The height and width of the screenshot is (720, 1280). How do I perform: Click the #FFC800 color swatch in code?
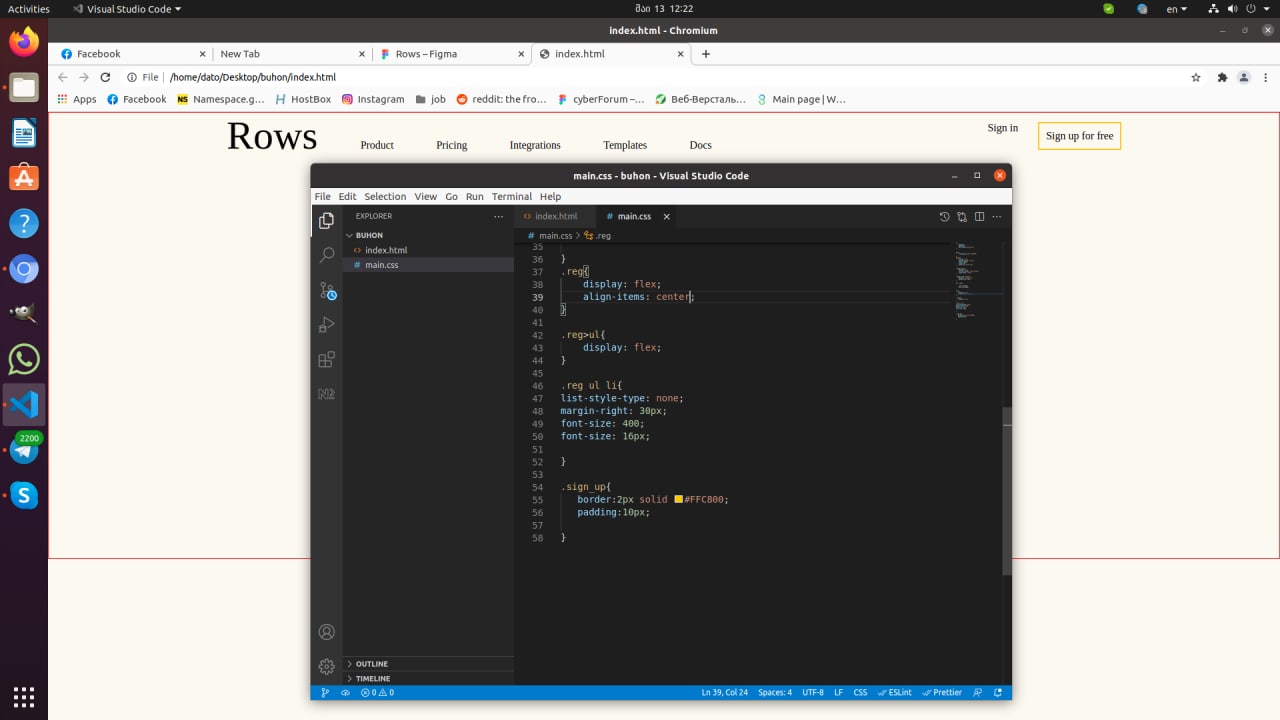(x=678, y=499)
